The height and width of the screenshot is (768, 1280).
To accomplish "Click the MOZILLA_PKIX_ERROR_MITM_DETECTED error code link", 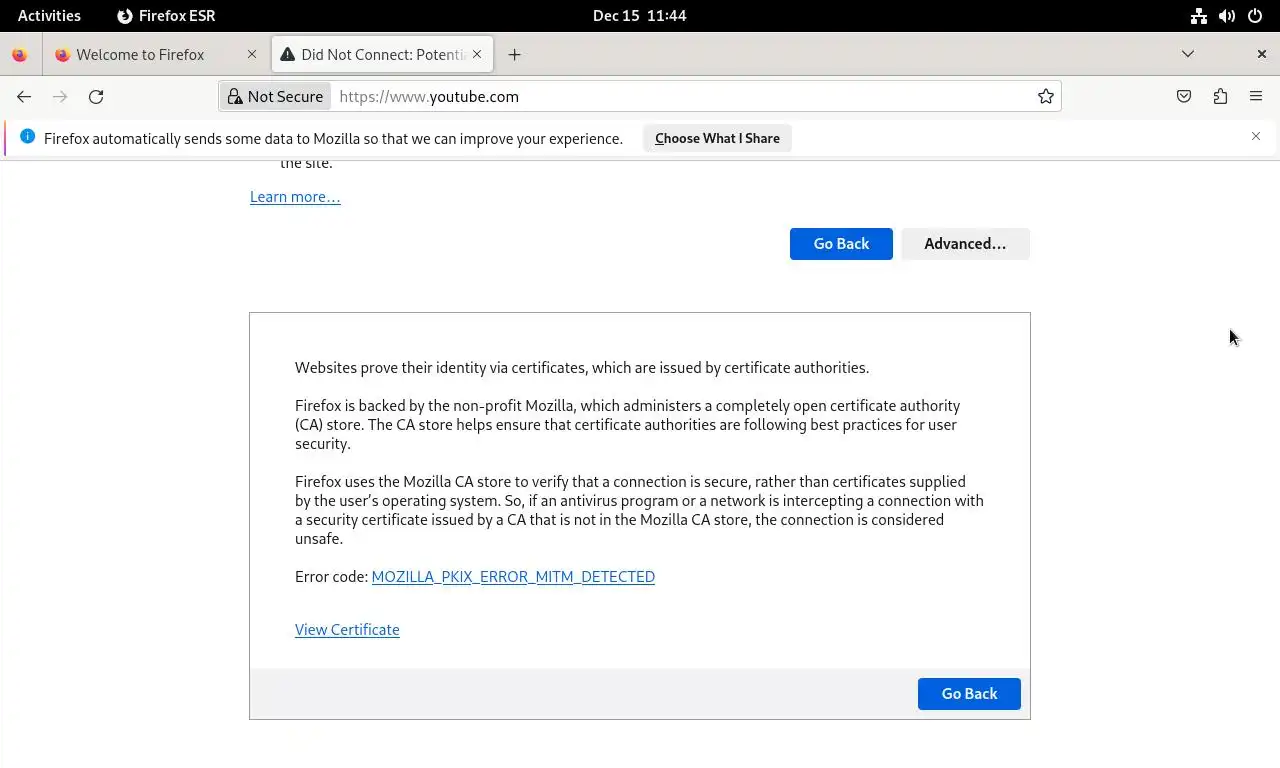I will tap(513, 577).
